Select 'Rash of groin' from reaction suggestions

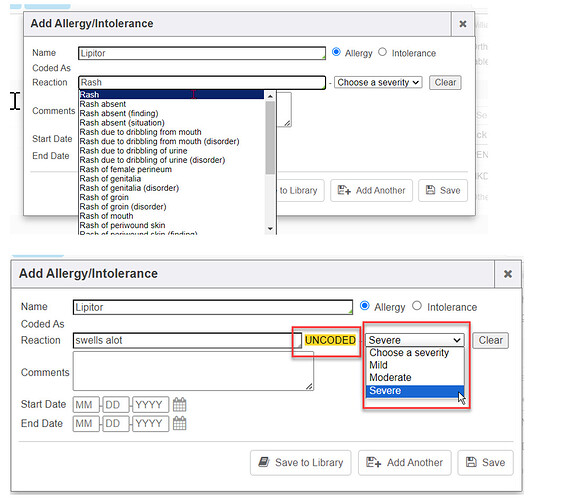(x=104, y=197)
